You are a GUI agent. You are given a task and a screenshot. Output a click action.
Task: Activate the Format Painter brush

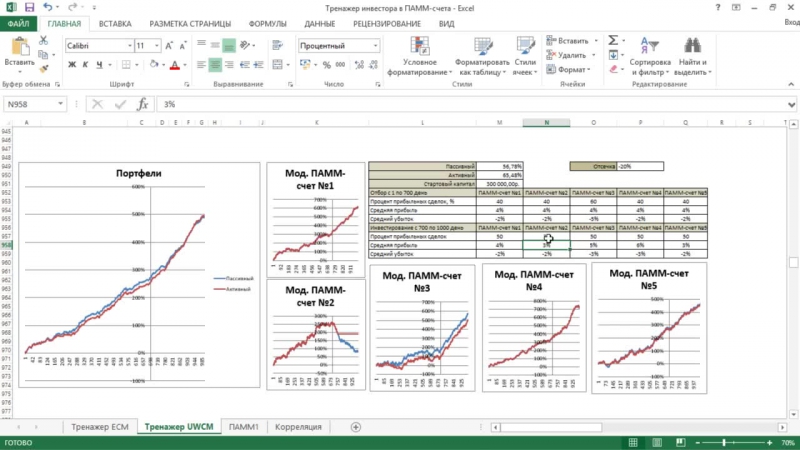tap(43, 68)
